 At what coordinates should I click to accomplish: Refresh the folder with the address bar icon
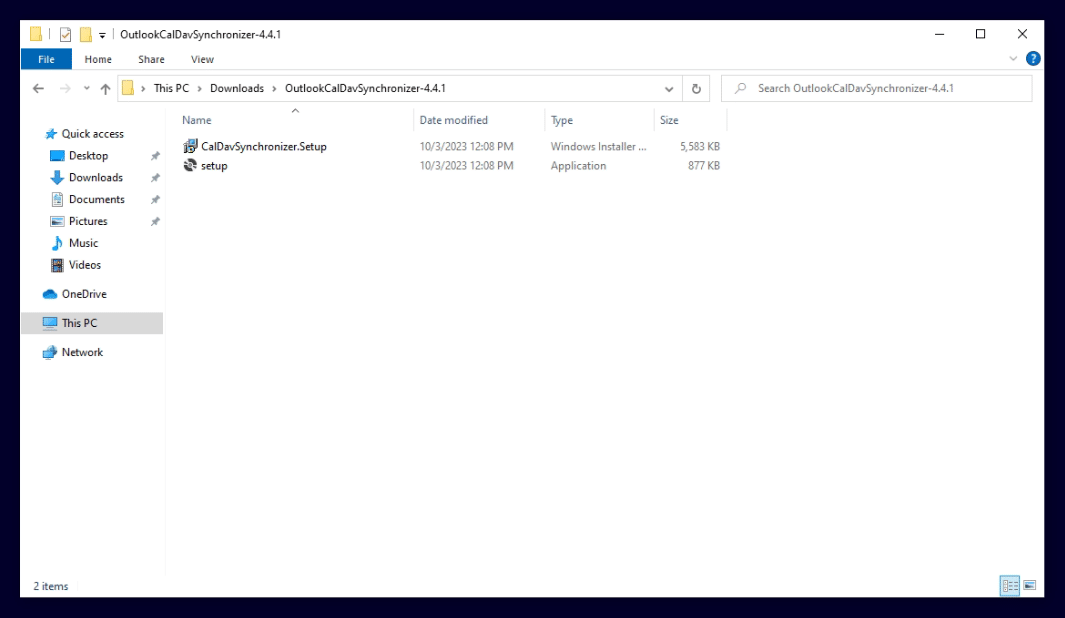[696, 88]
